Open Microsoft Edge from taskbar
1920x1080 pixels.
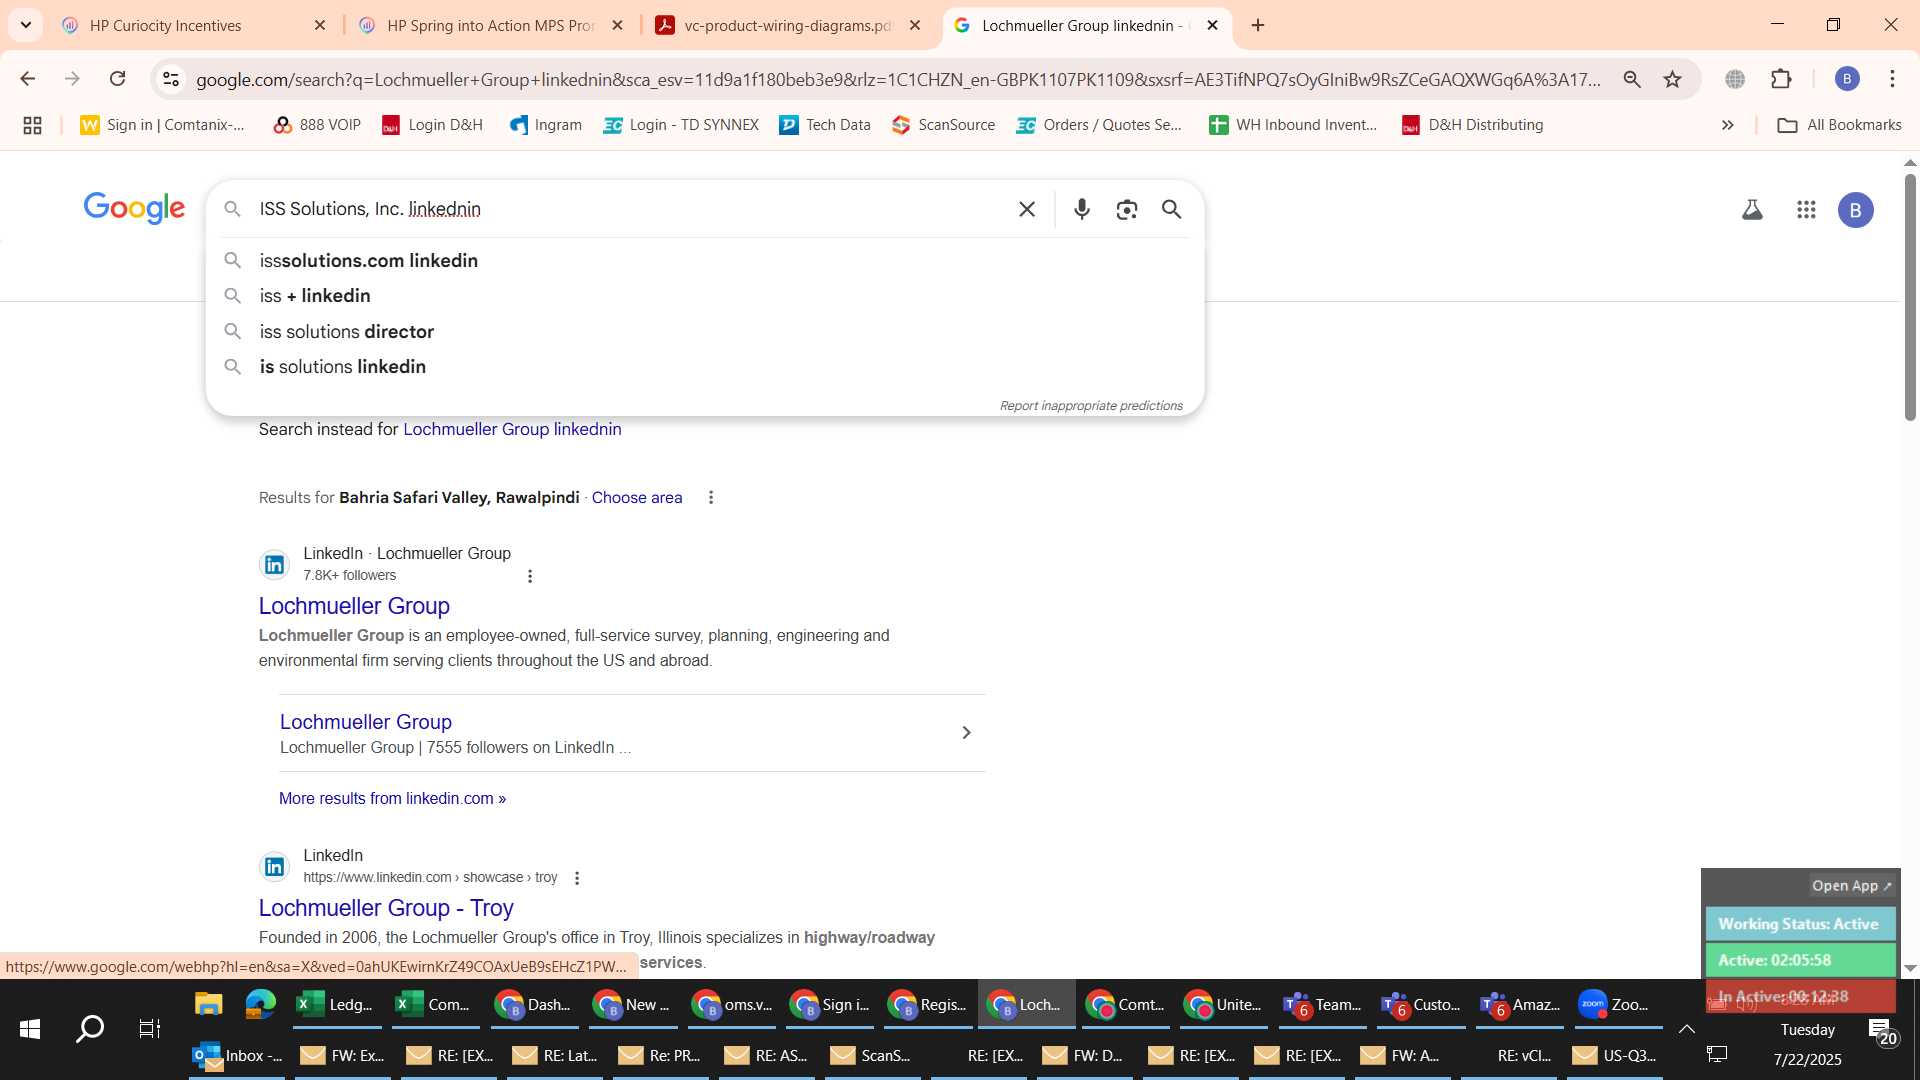click(x=260, y=1004)
